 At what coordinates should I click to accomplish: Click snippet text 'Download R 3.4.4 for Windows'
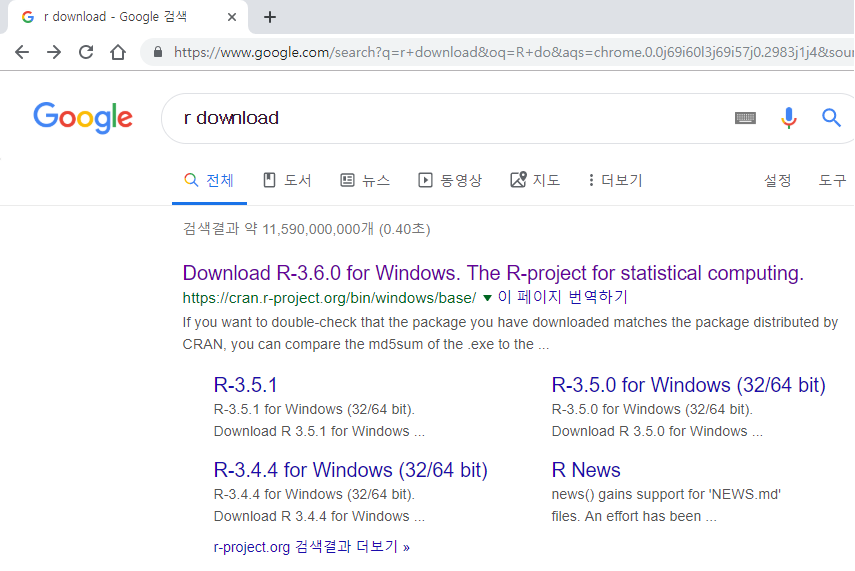pos(311,516)
